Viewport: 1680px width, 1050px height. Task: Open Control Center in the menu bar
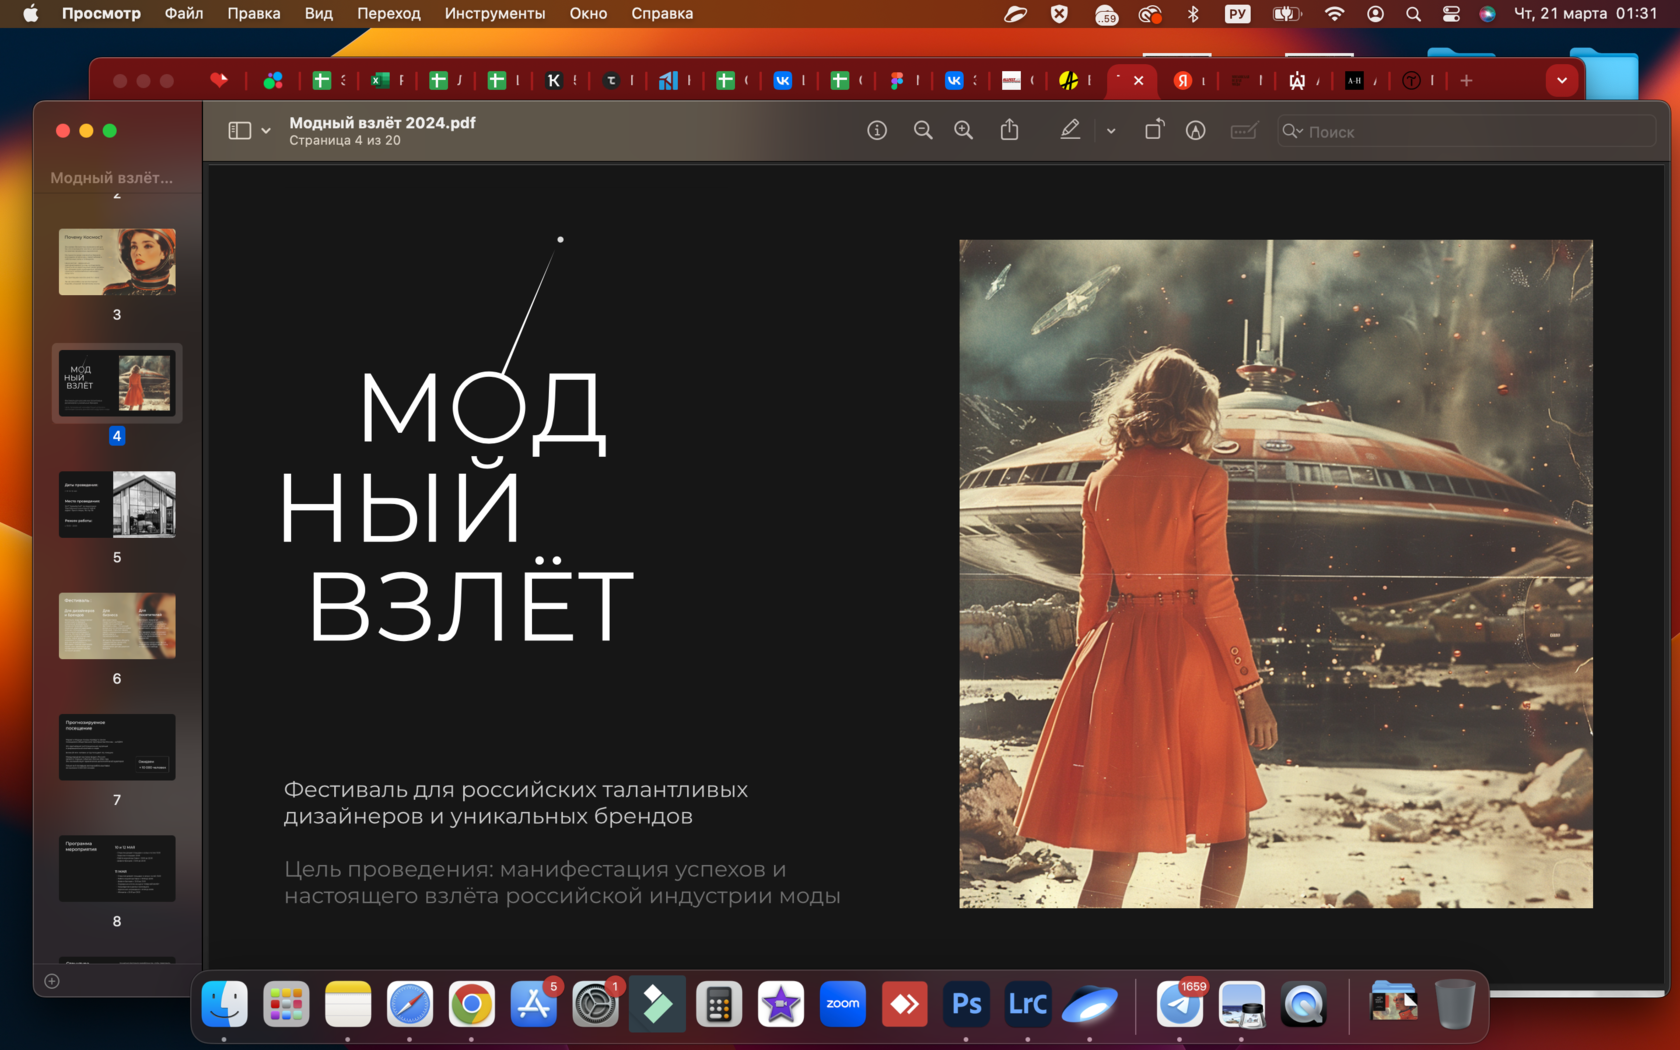1451,14
